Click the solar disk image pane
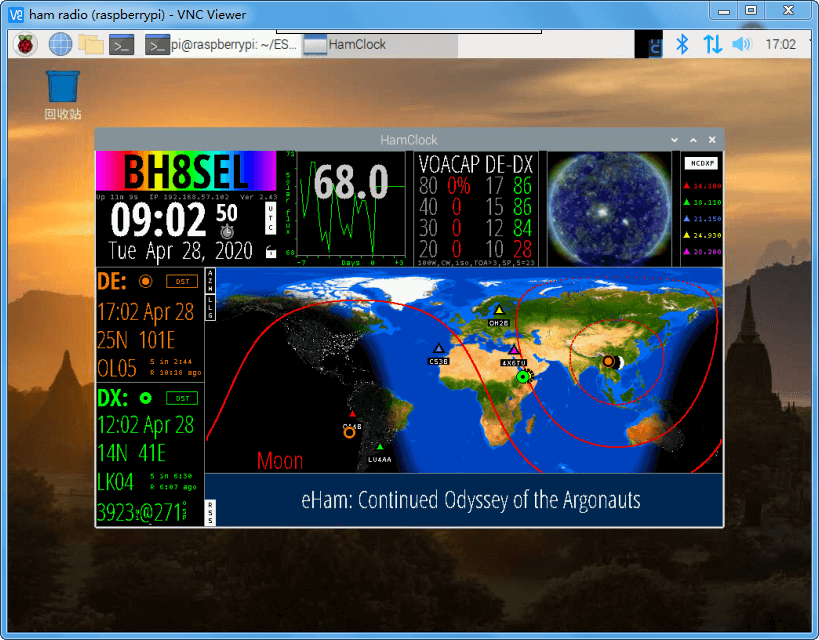The image size is (819, 640). coord(607,208)
